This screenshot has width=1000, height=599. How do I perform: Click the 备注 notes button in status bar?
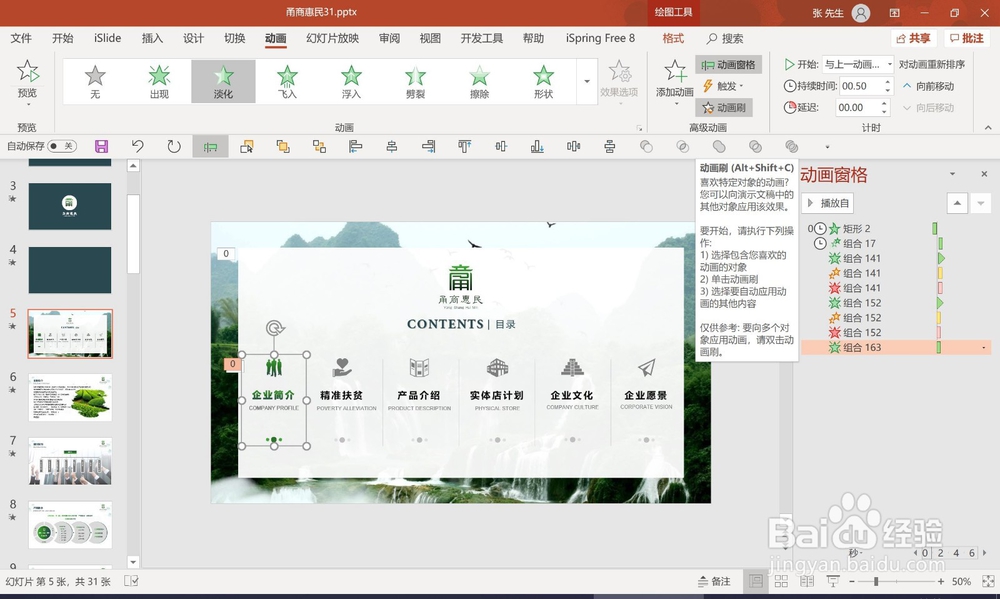tap(714, 581)
